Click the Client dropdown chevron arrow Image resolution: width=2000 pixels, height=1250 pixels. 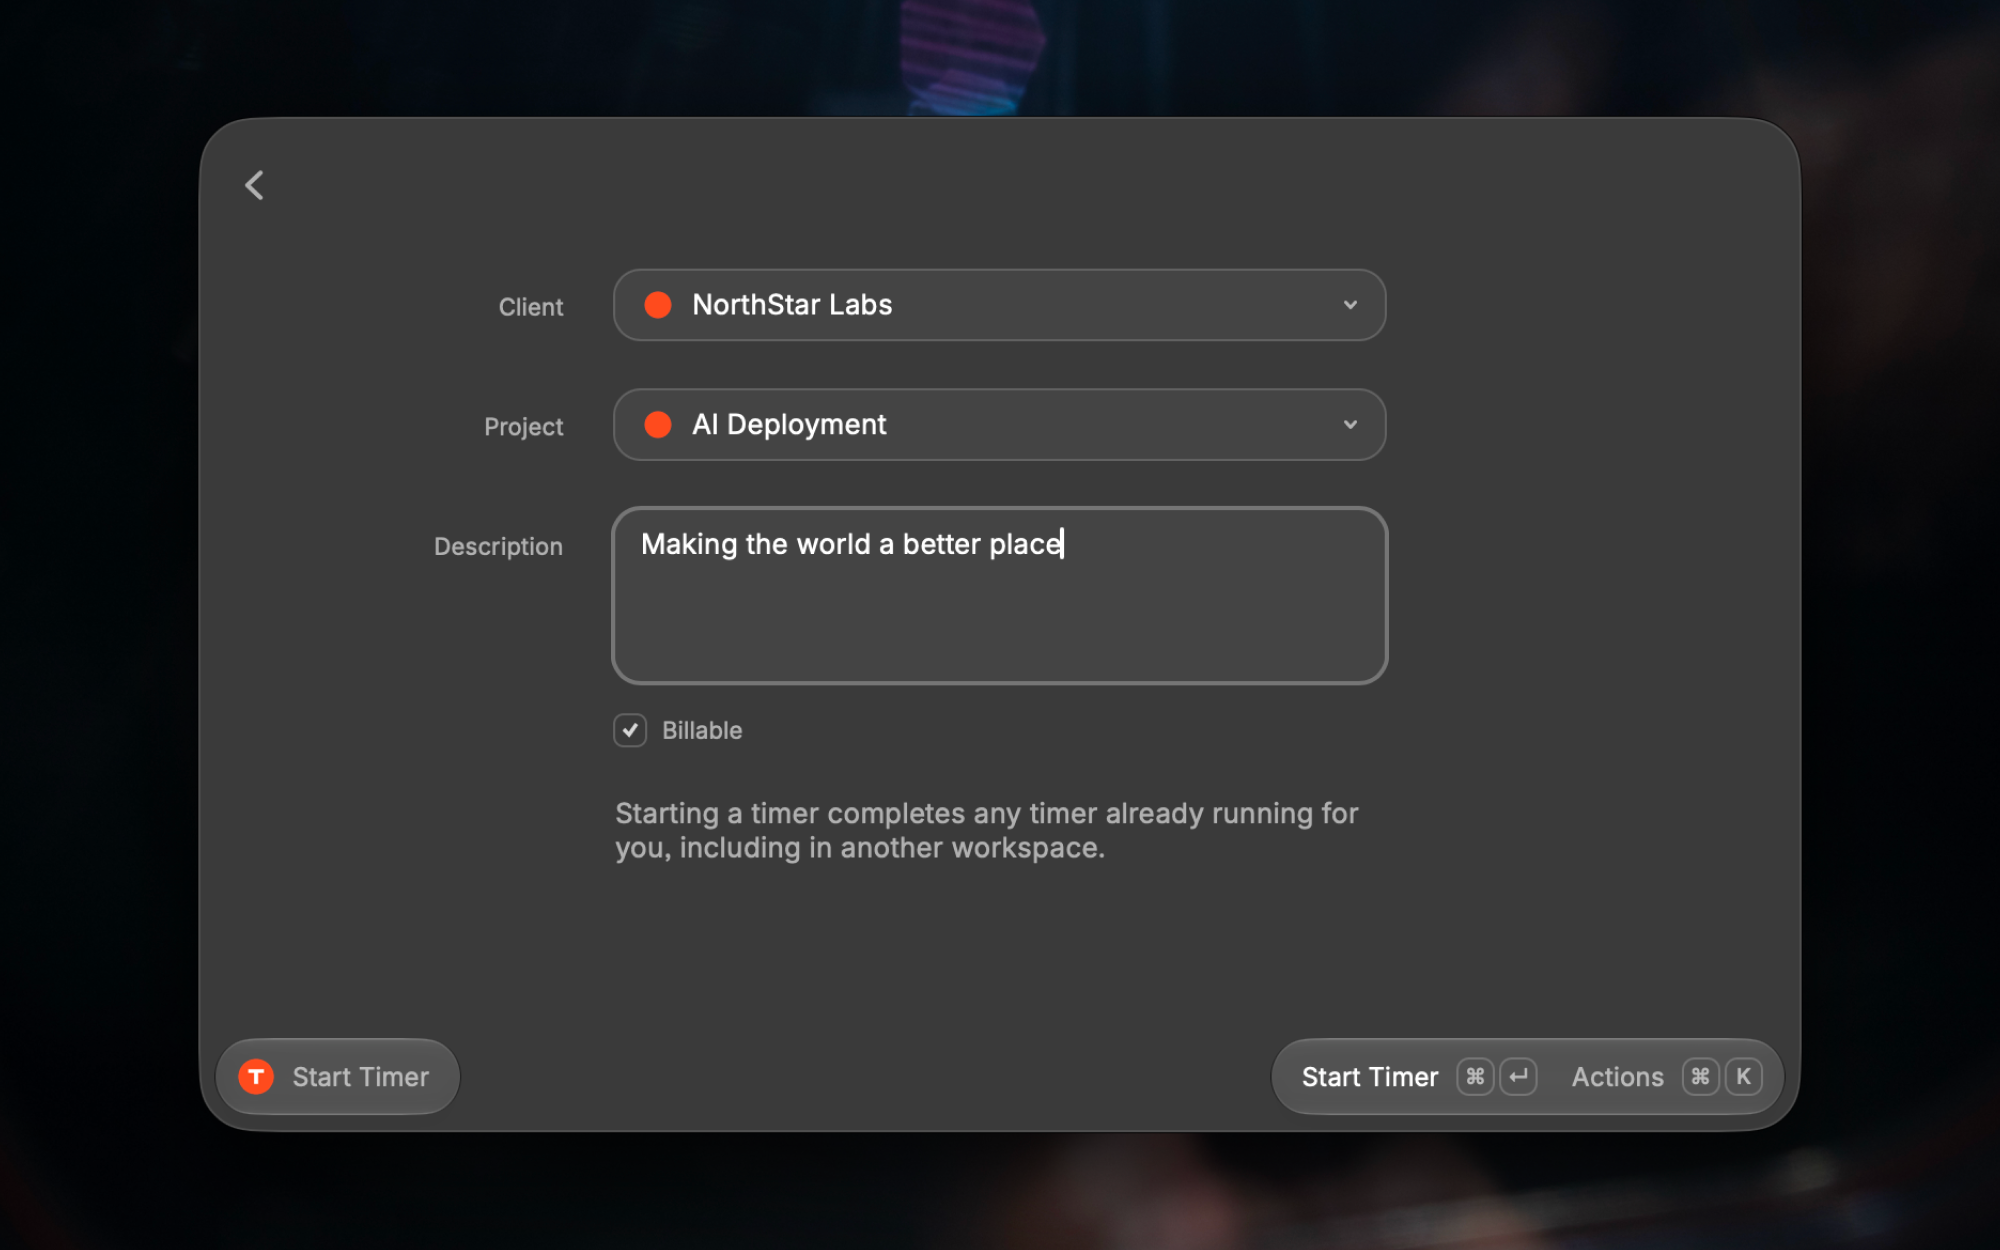click(x=1350, y=305)
